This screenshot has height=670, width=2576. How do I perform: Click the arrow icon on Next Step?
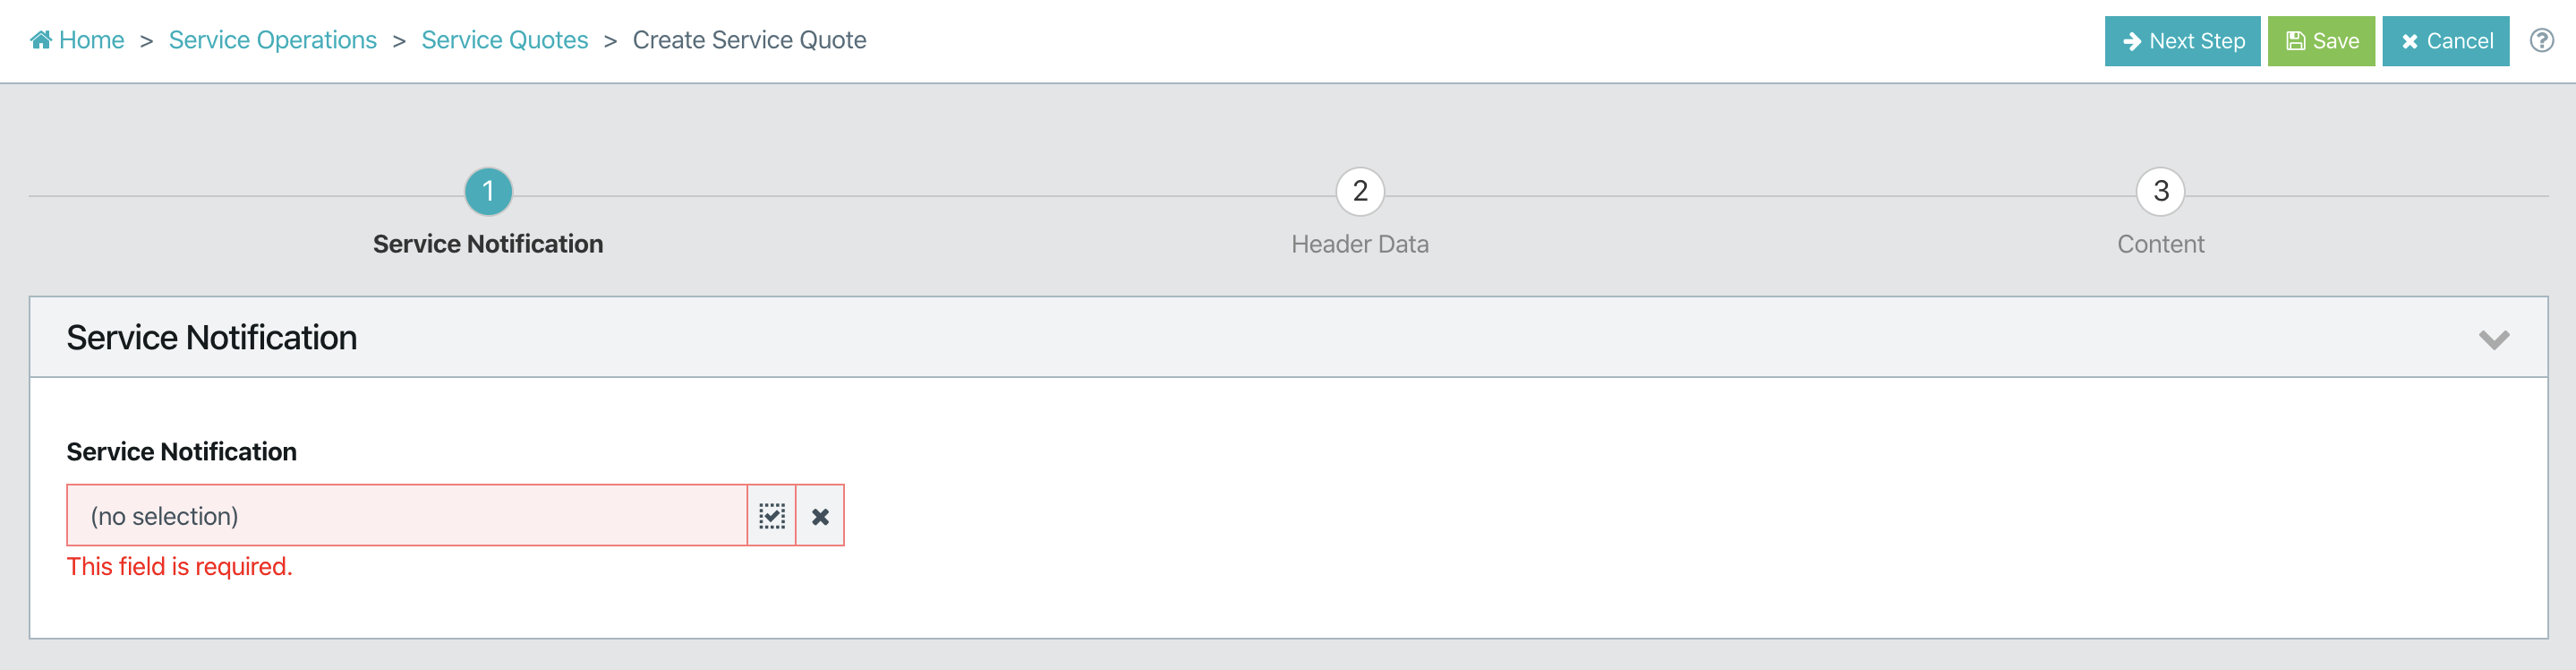tap(2131, 41)
